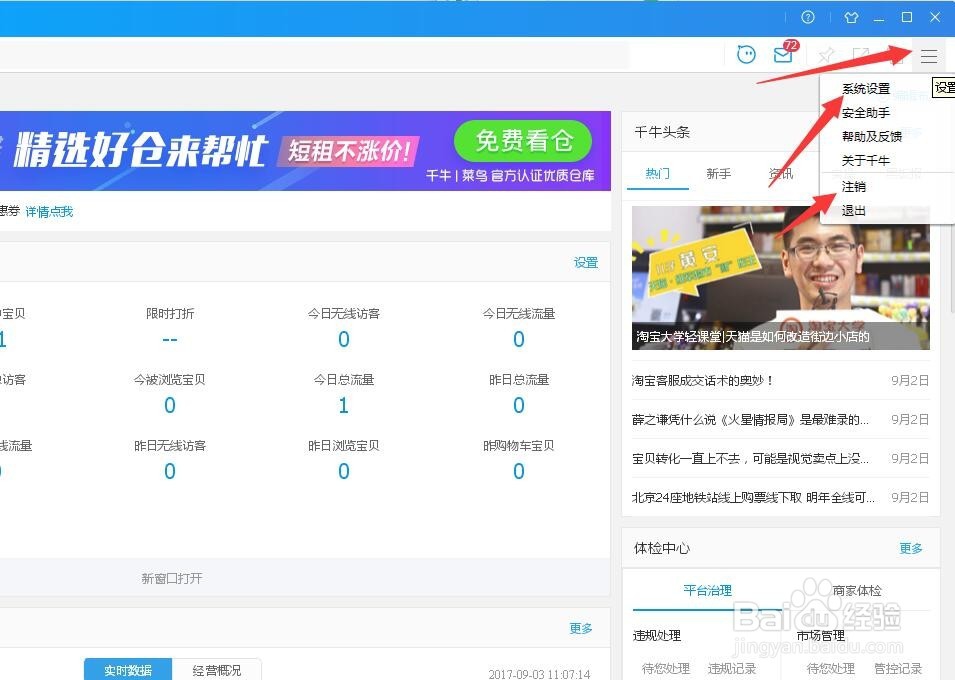Choose 帮助及反馈 menu entry

click(x=872, y=136)
